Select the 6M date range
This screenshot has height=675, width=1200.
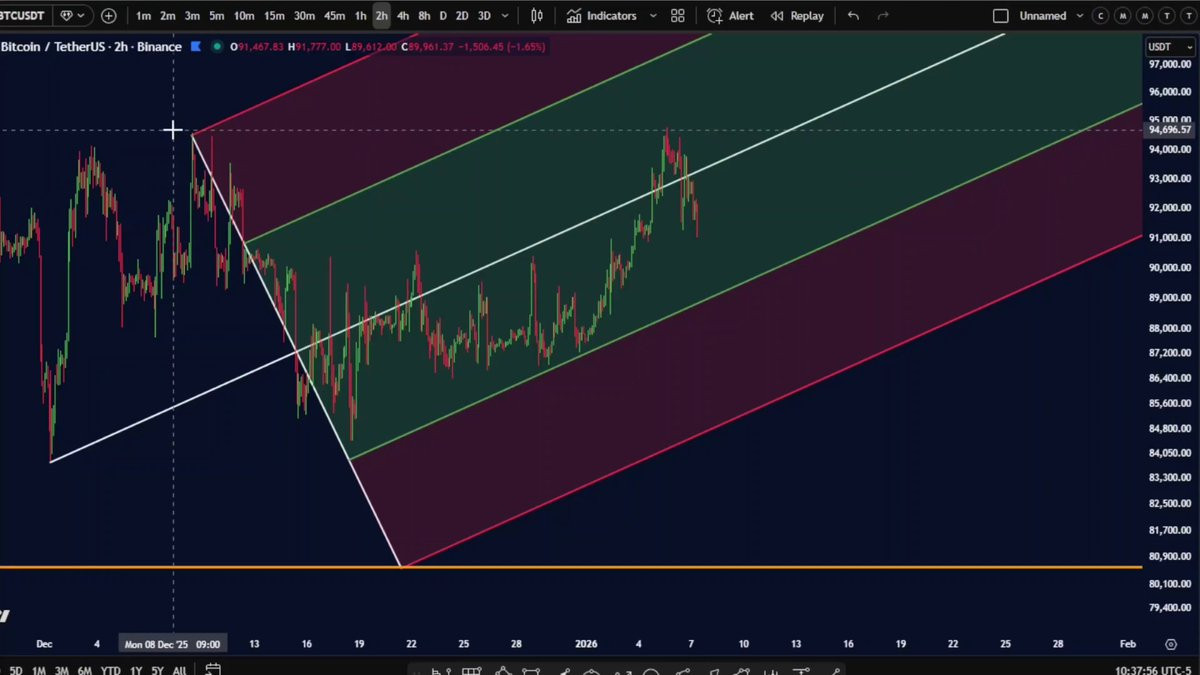coord(85,670)
